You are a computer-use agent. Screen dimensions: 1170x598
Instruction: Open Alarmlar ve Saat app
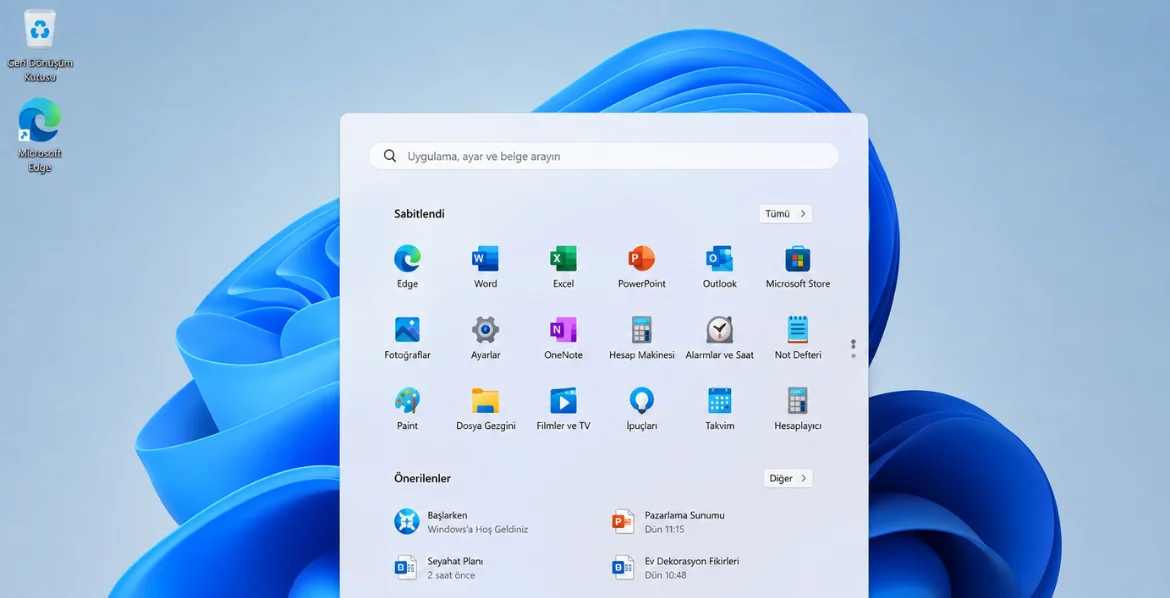coord(719,337)
